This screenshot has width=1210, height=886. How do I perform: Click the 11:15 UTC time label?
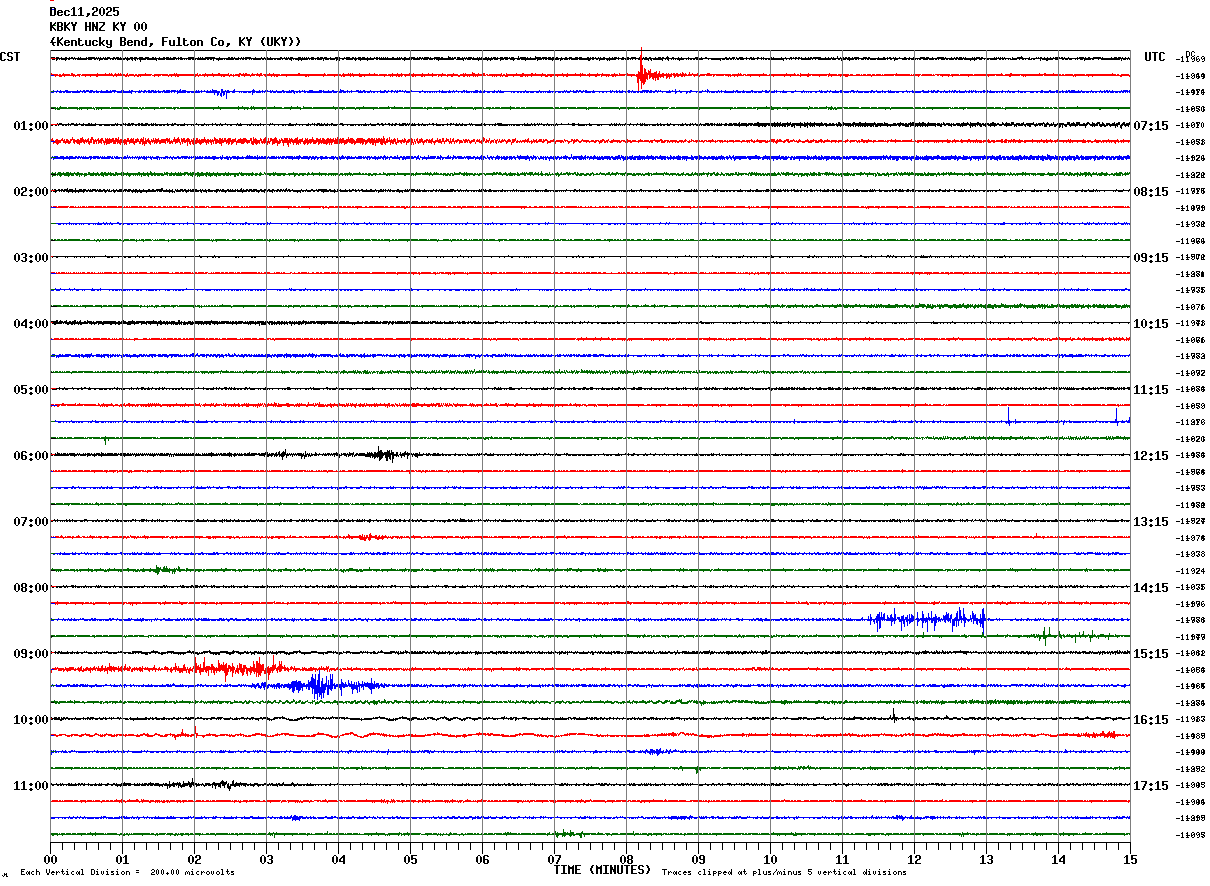point(1151,390)
